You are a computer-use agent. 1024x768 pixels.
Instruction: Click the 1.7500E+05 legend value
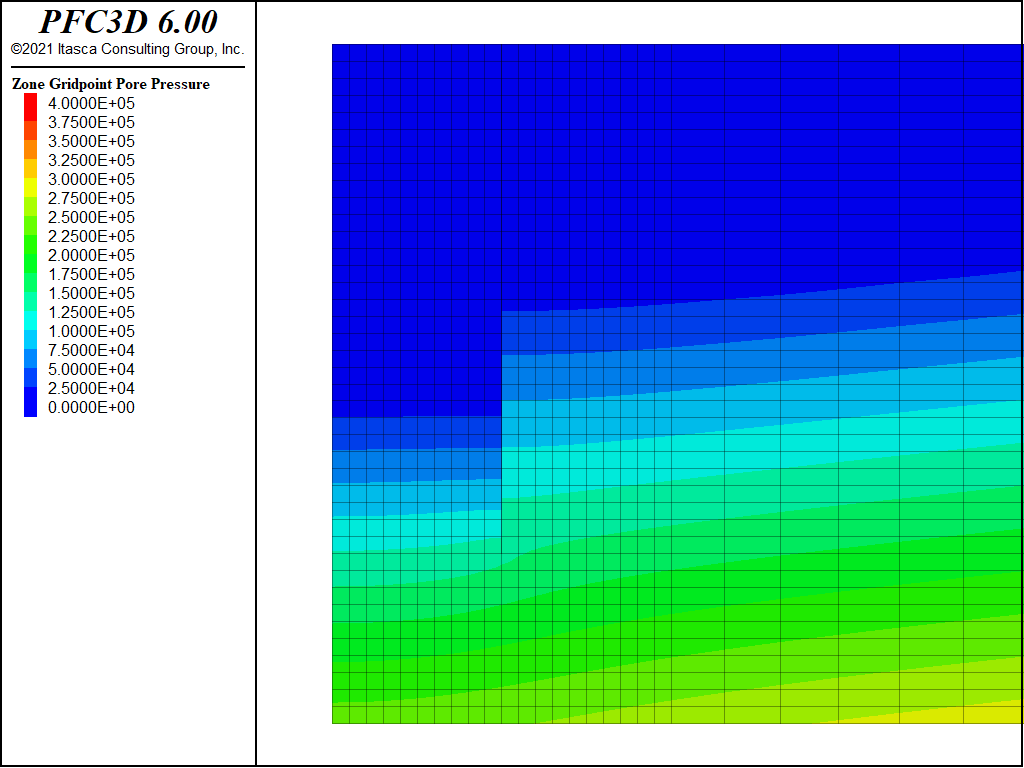(x=91, y=274)
